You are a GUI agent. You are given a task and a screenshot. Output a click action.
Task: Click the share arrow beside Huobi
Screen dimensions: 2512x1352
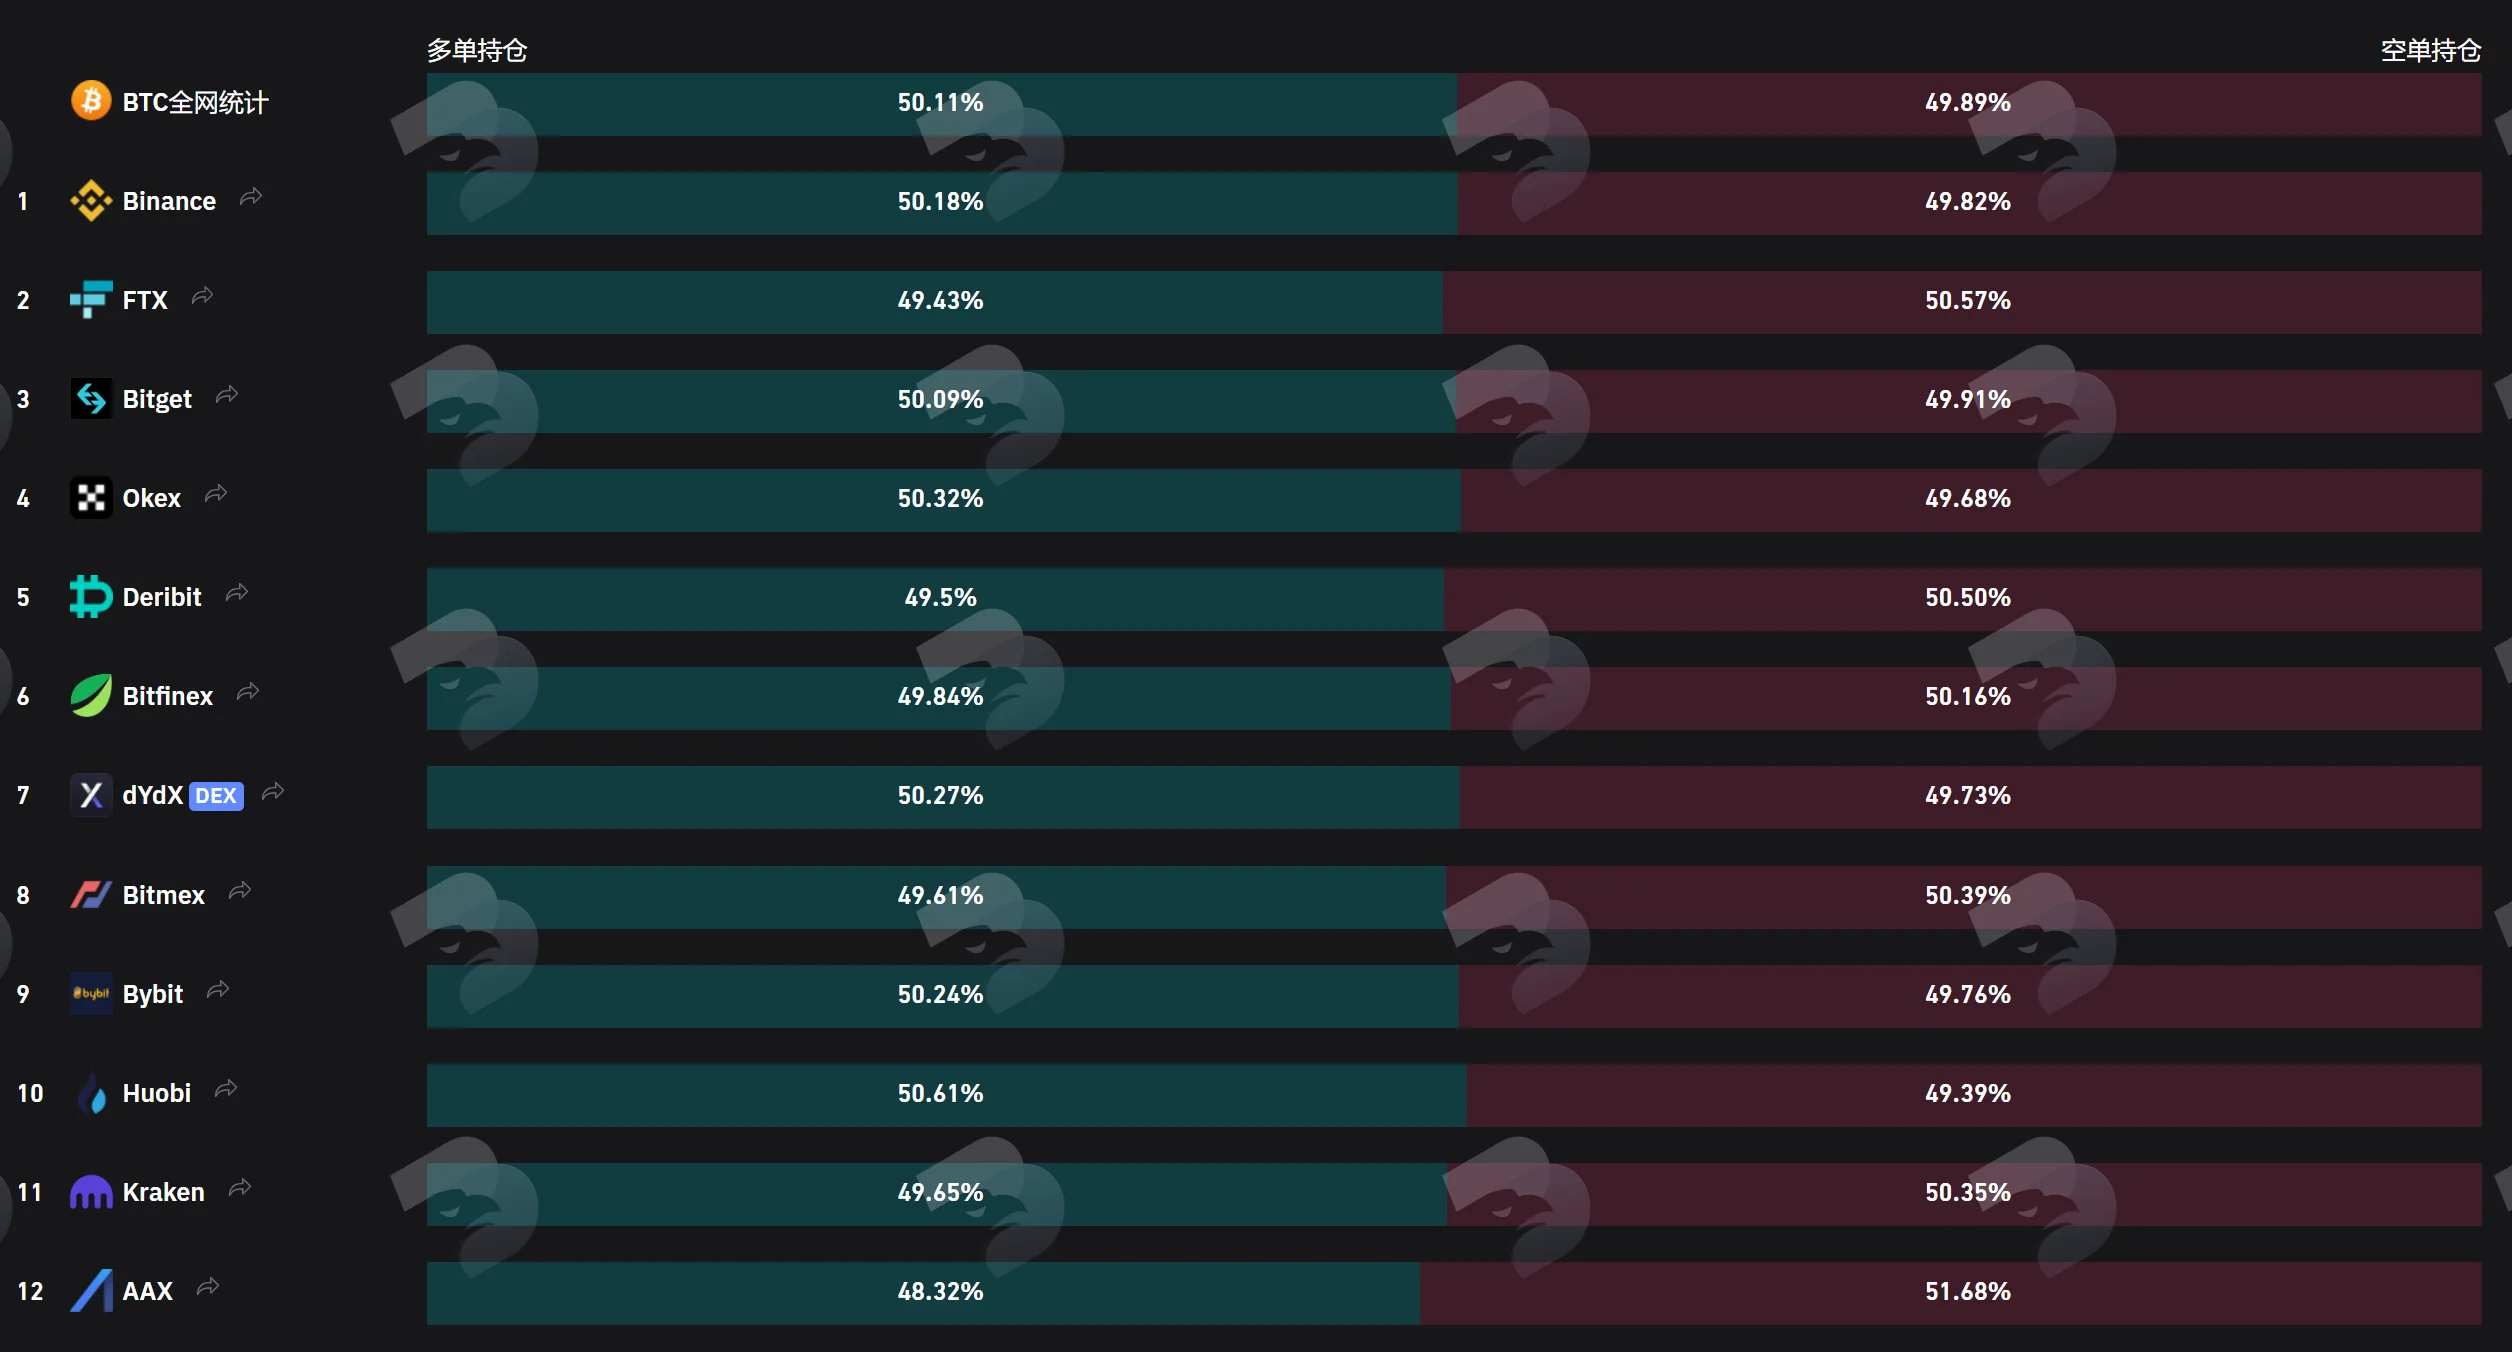(x=226, y=1089)
